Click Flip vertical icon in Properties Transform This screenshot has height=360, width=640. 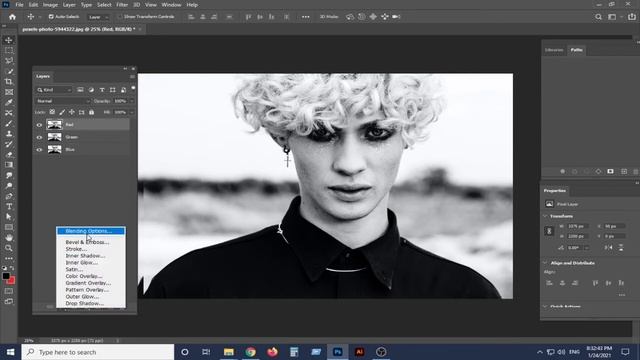click(621, 247)
